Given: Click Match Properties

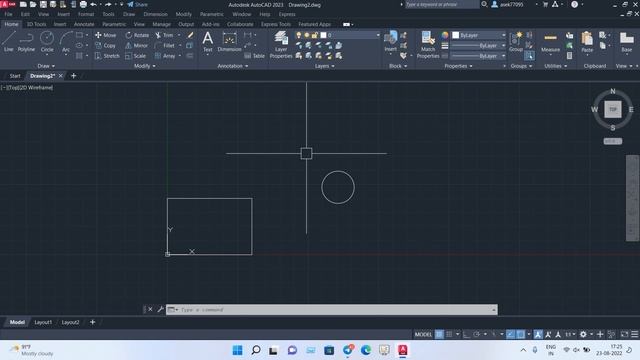Looking at the screenshot, I should (x=428, y=44).
